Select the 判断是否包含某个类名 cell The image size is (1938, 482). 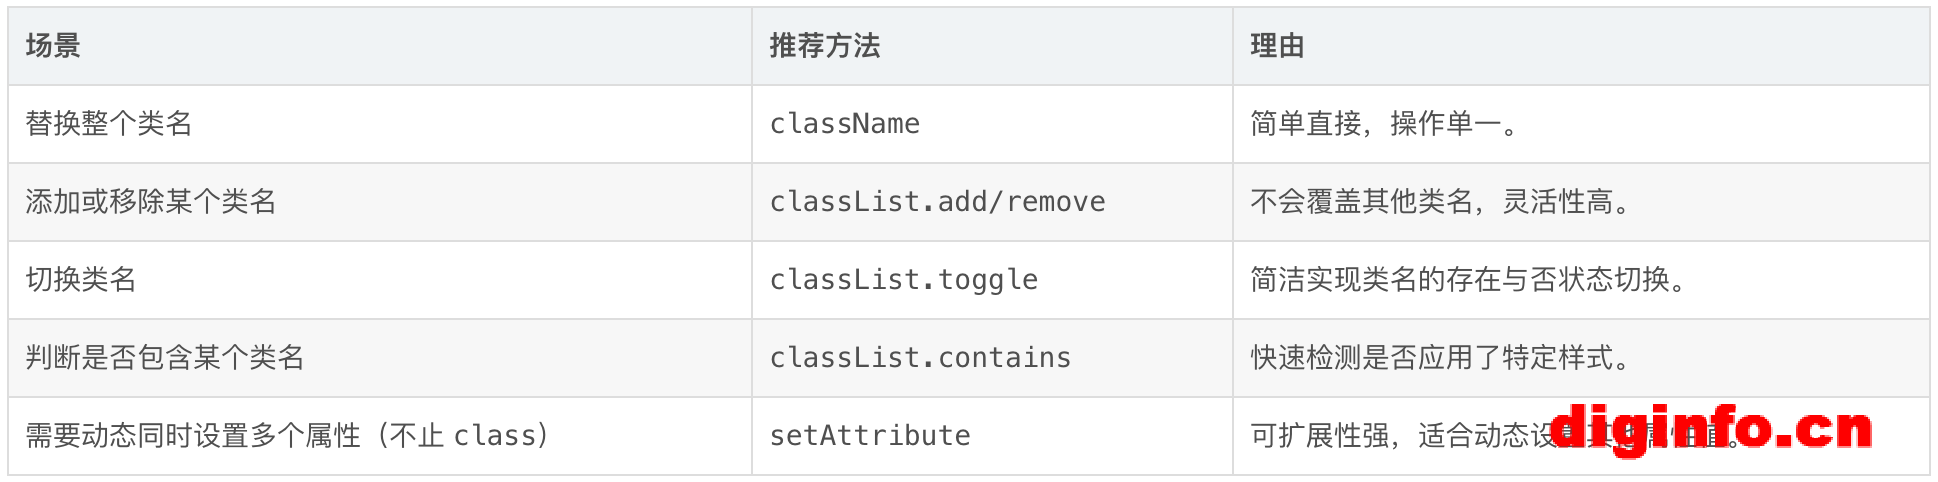point(380,358)
